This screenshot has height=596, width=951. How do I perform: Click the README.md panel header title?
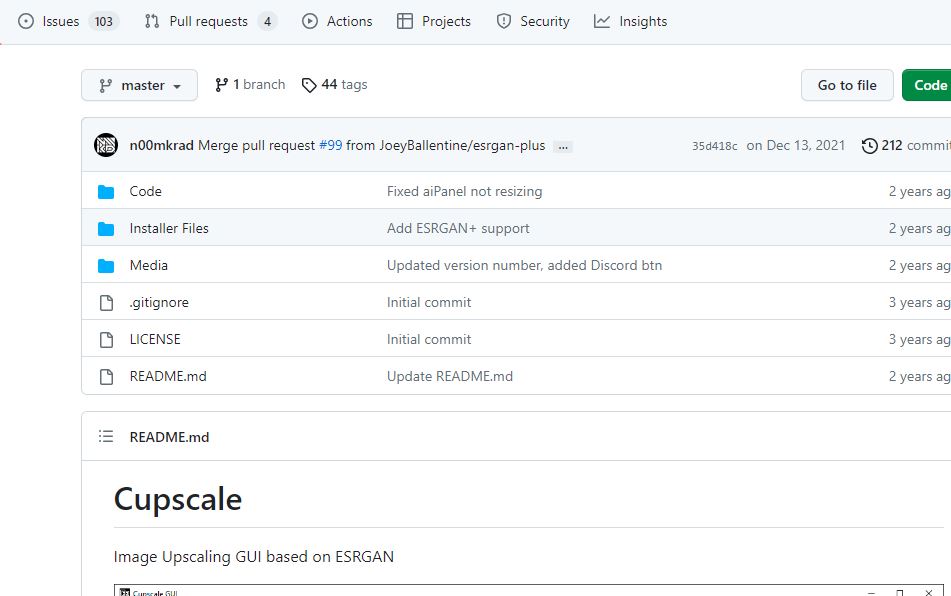click(169, 437)
